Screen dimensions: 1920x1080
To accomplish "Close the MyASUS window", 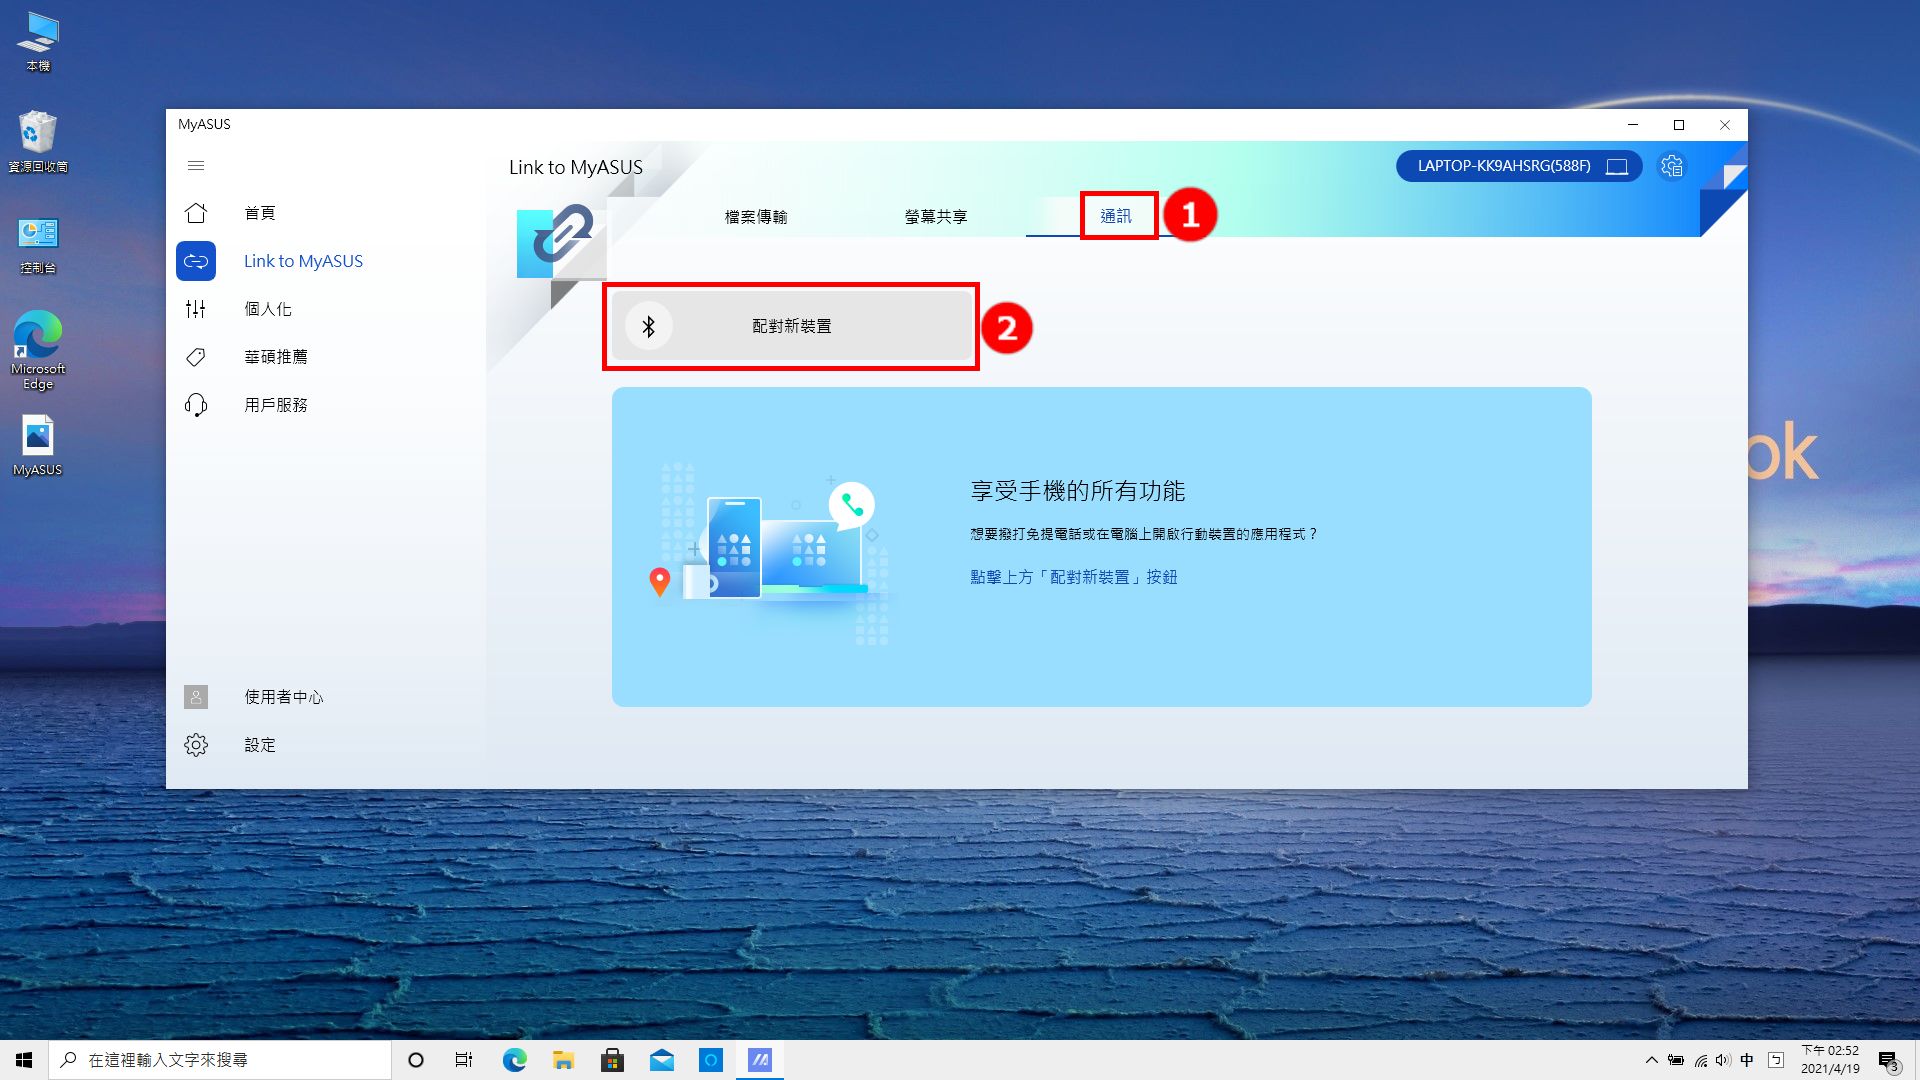I will (x=1725, y=125).
